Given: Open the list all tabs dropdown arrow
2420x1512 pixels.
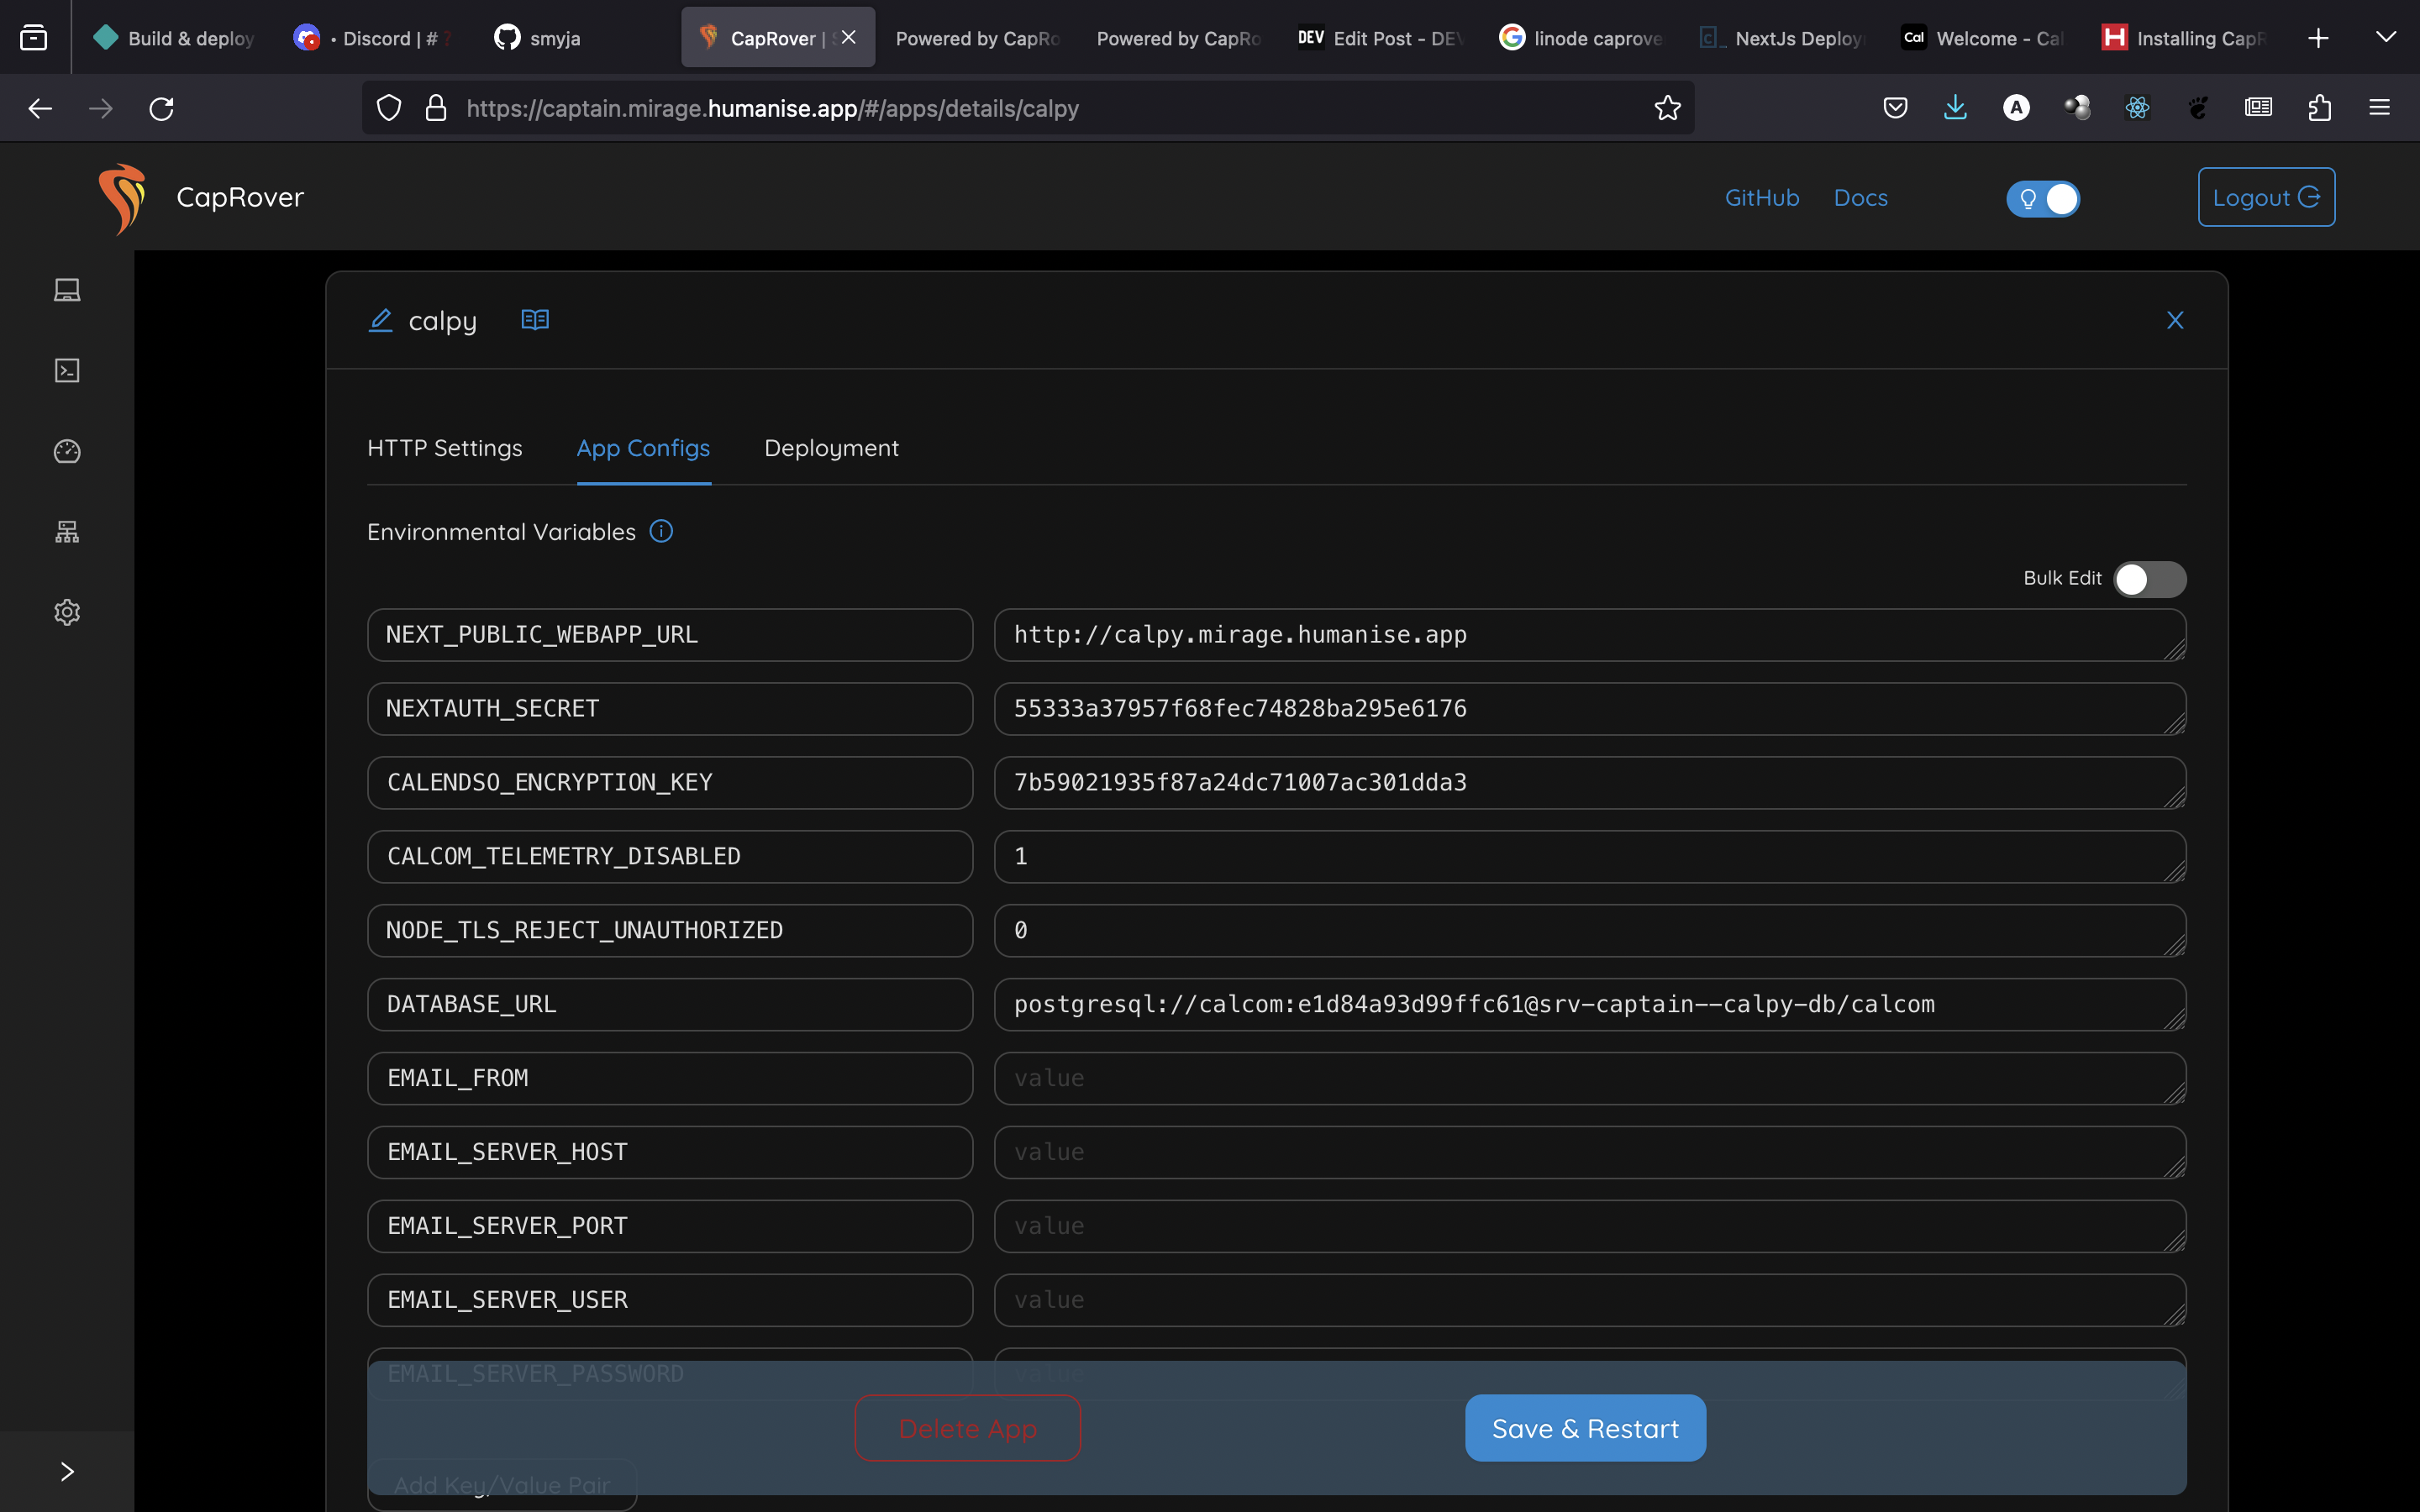Looking at the screenshot, I should pos(2385,38).
